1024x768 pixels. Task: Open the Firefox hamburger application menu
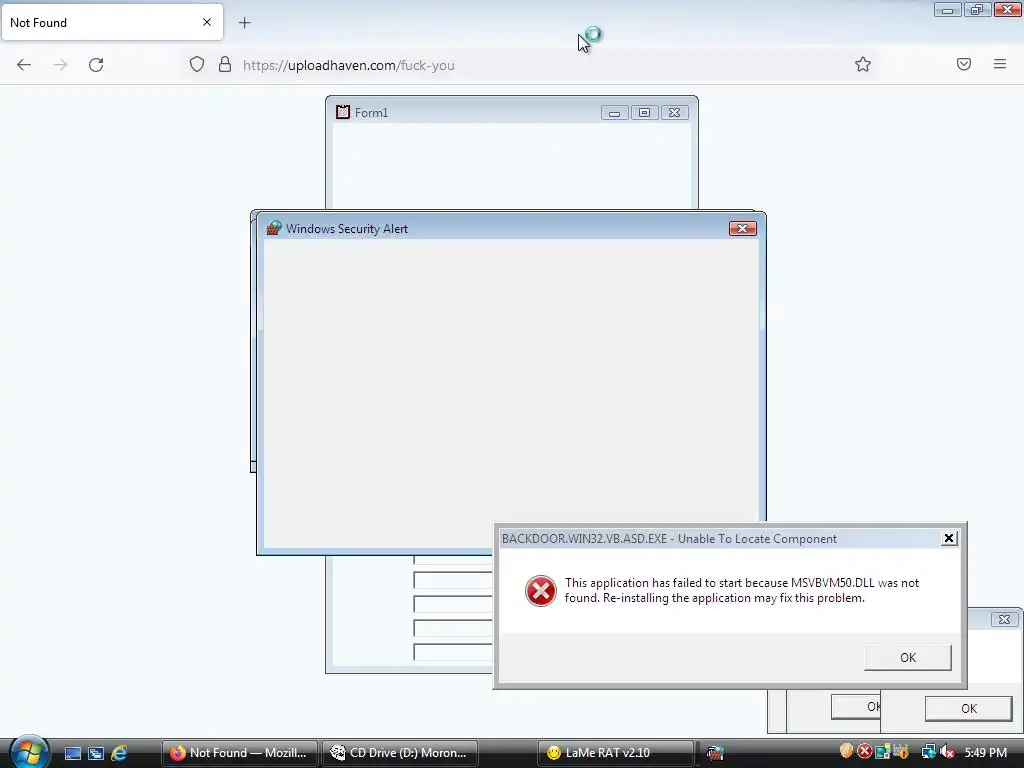[1000, 64]
